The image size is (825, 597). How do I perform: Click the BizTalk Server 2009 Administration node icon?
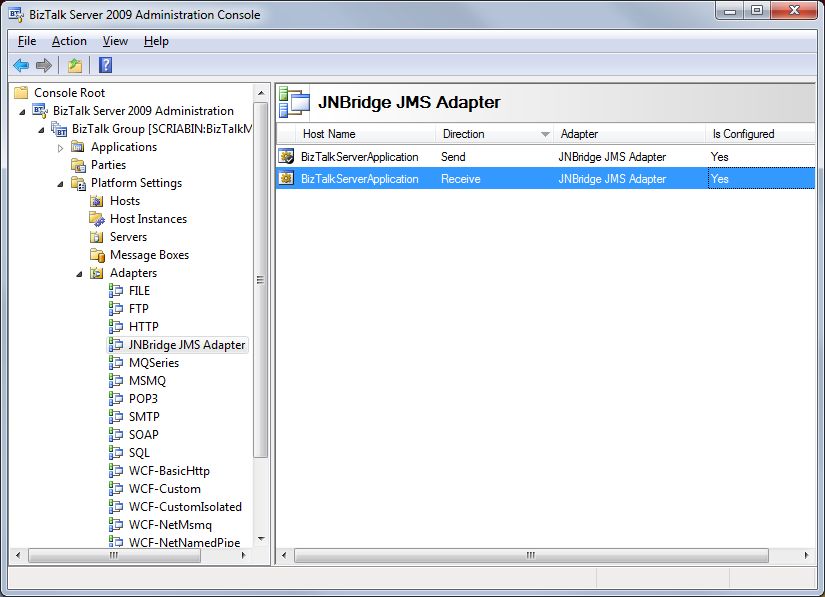click(x=40, y=110)
